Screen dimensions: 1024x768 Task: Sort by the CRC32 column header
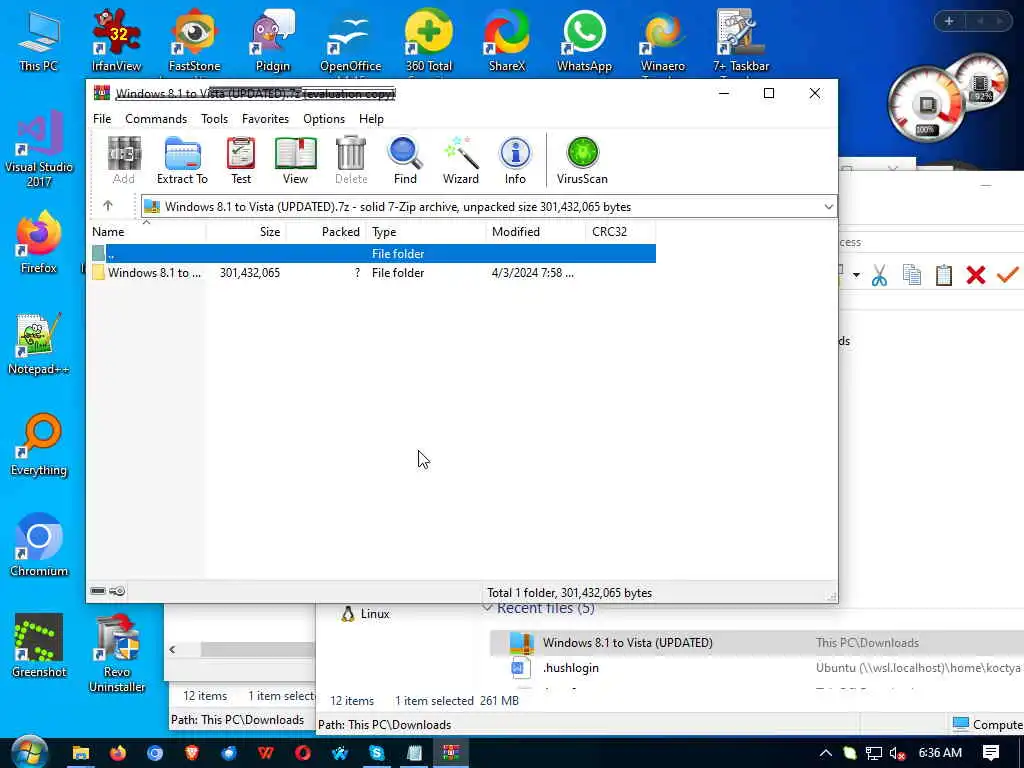(x=621, y=232)
